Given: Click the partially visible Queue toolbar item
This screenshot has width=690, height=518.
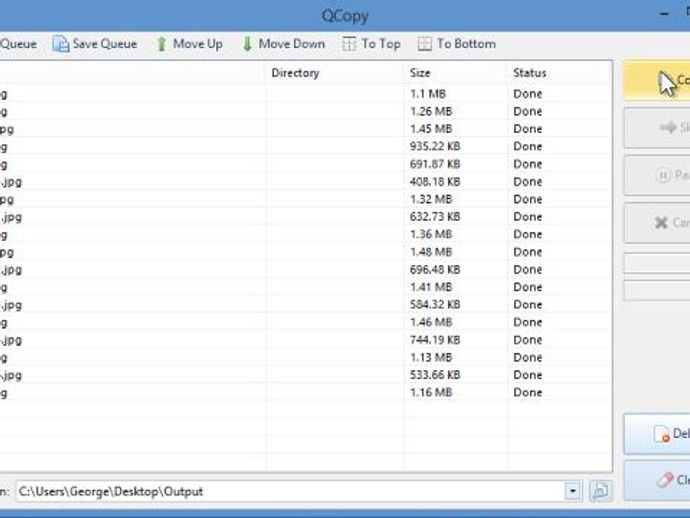Looking at the screenshot, I should click(x=18, y=44).
